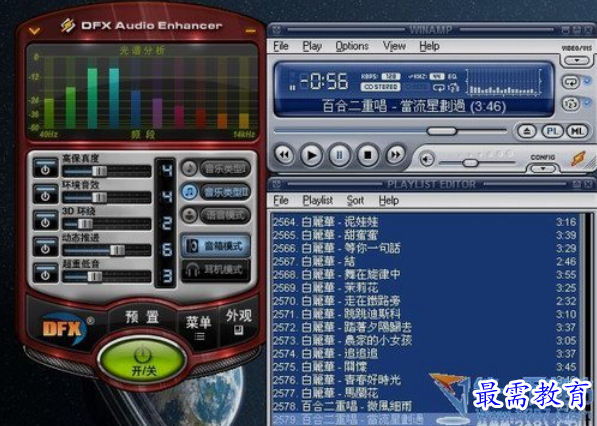Click Winamp Stop button
The image size is (597, 426).
tap(367, 155)
